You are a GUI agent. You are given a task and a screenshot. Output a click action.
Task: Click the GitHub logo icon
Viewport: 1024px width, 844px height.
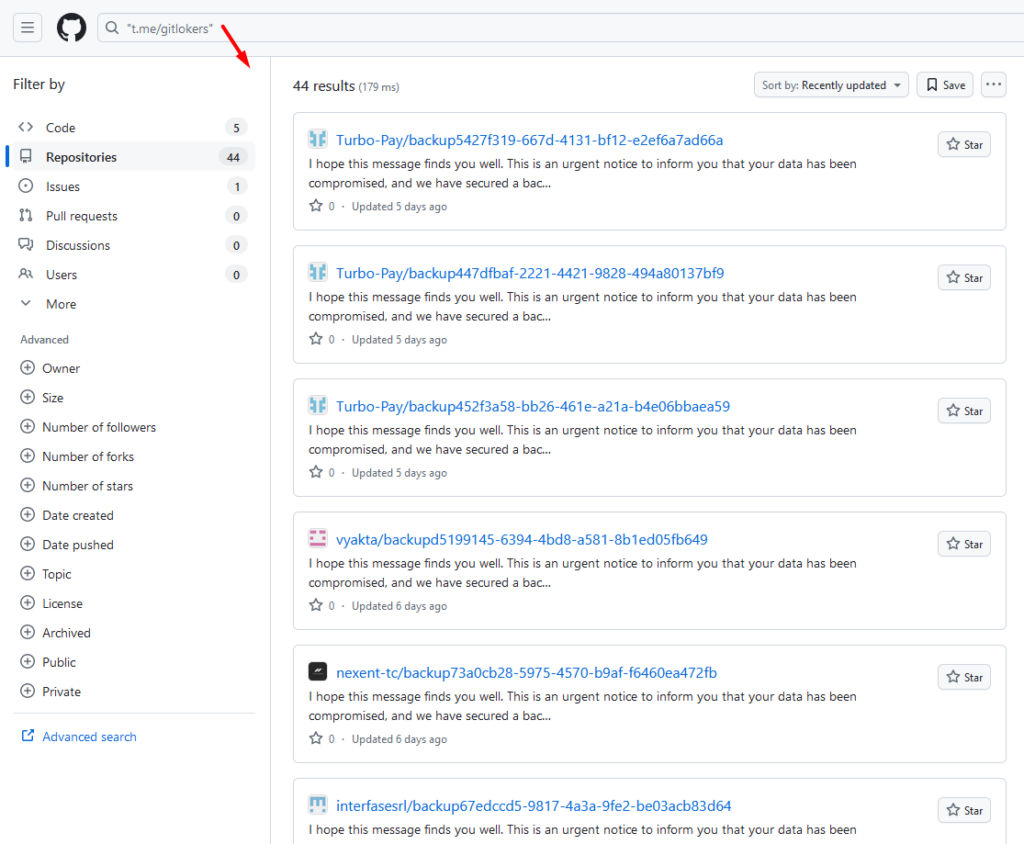pyautogui.click(x=71, y=28)
